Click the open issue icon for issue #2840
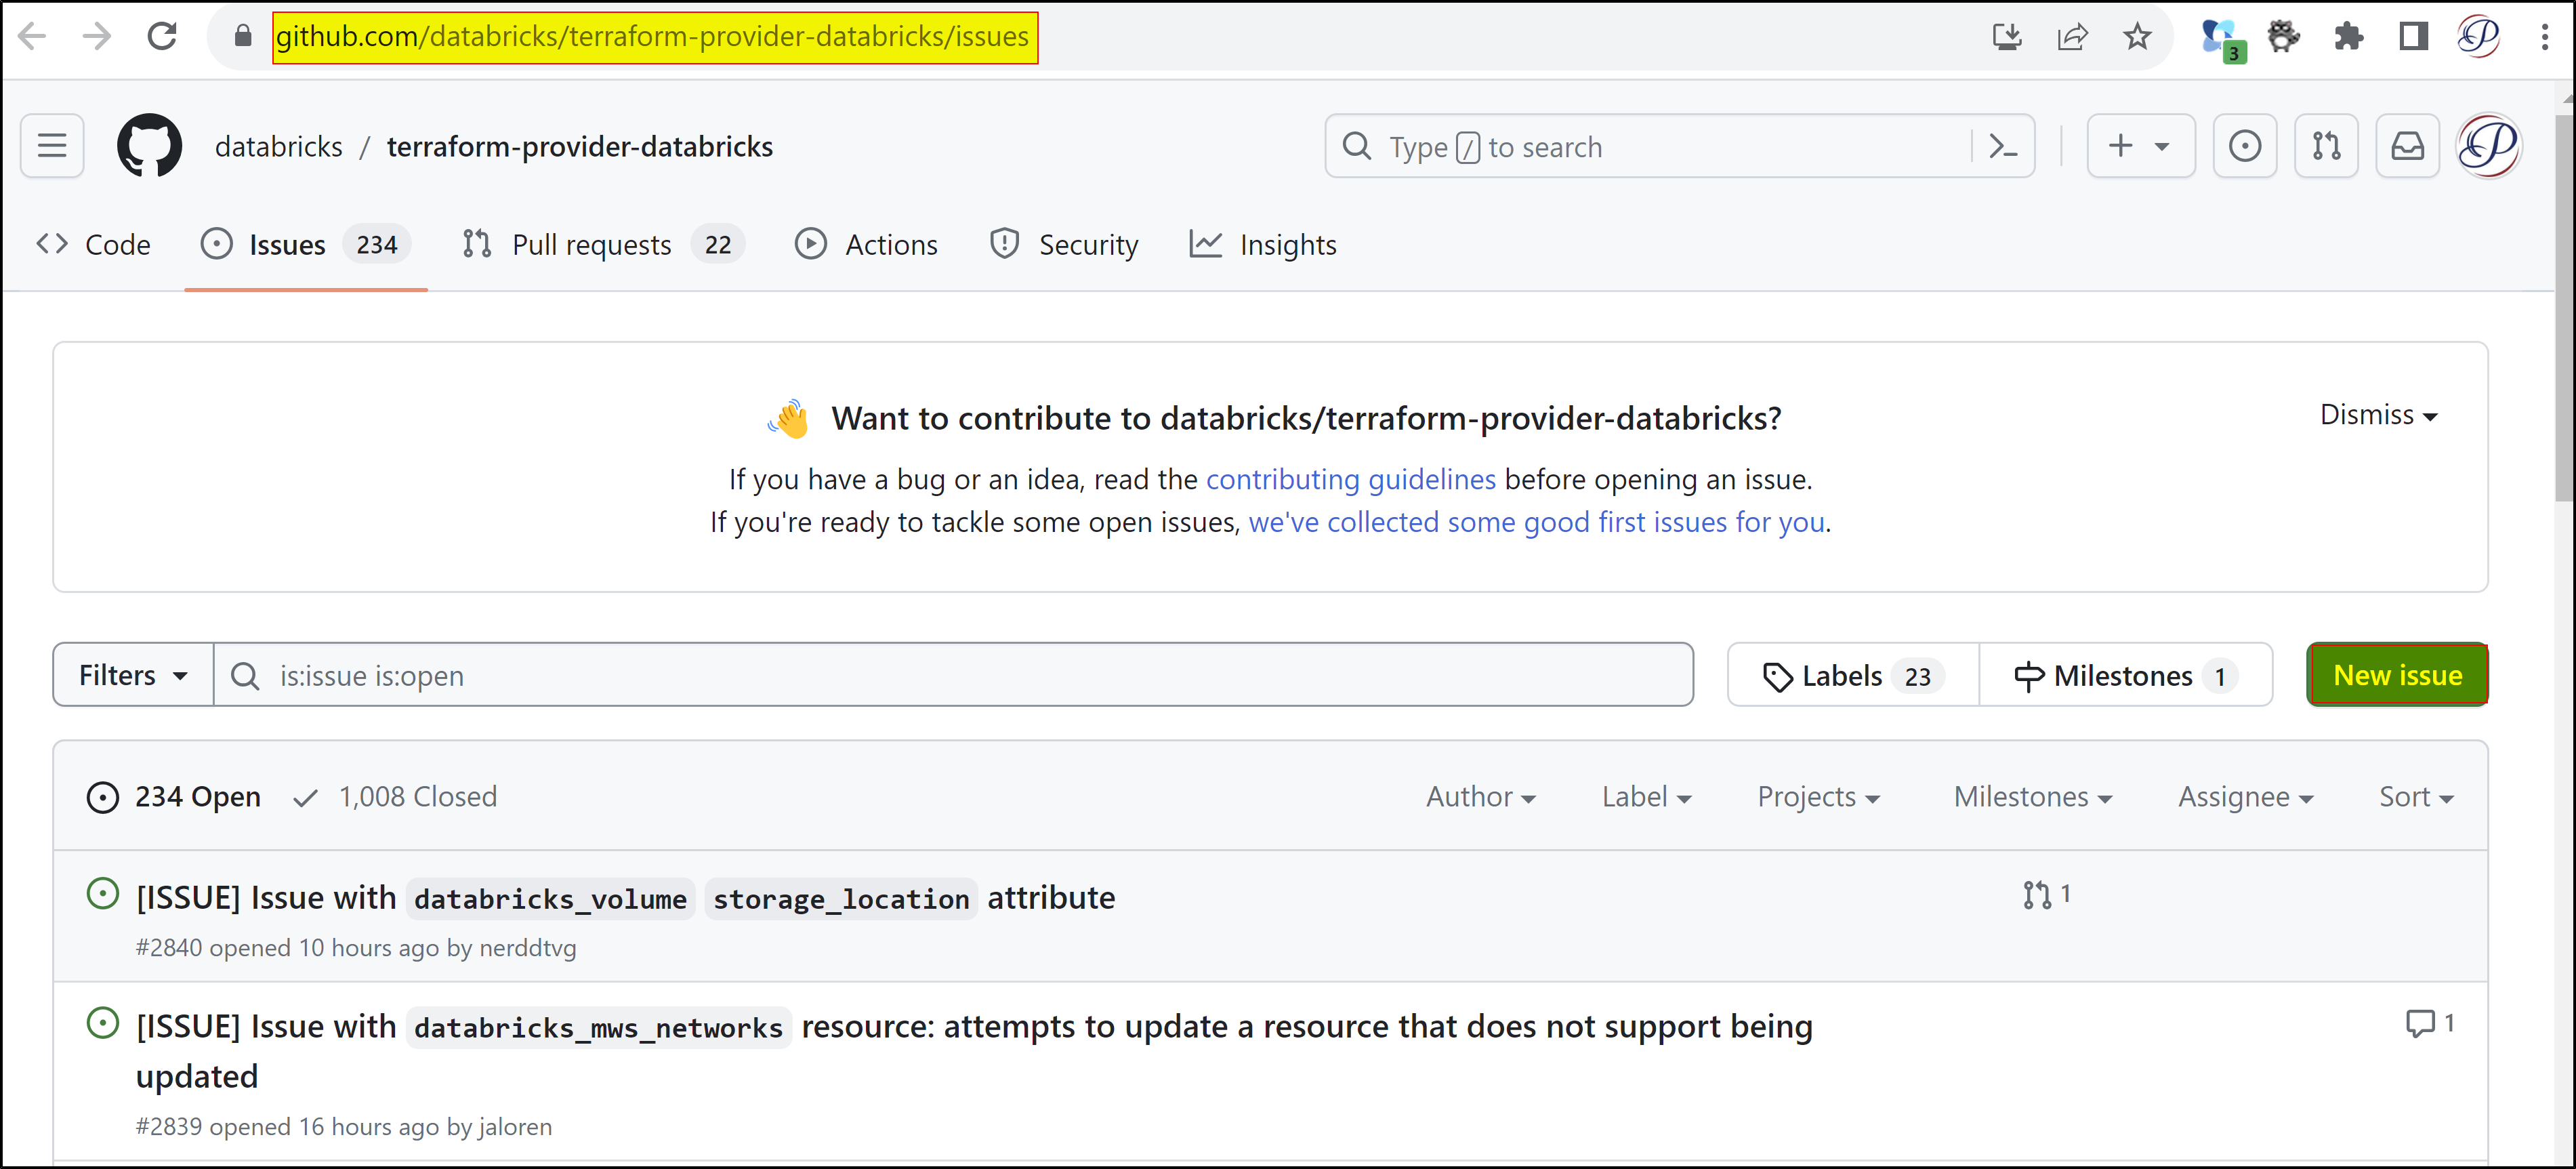This screenshot has height=1169, width=2576. coord(103,893)
